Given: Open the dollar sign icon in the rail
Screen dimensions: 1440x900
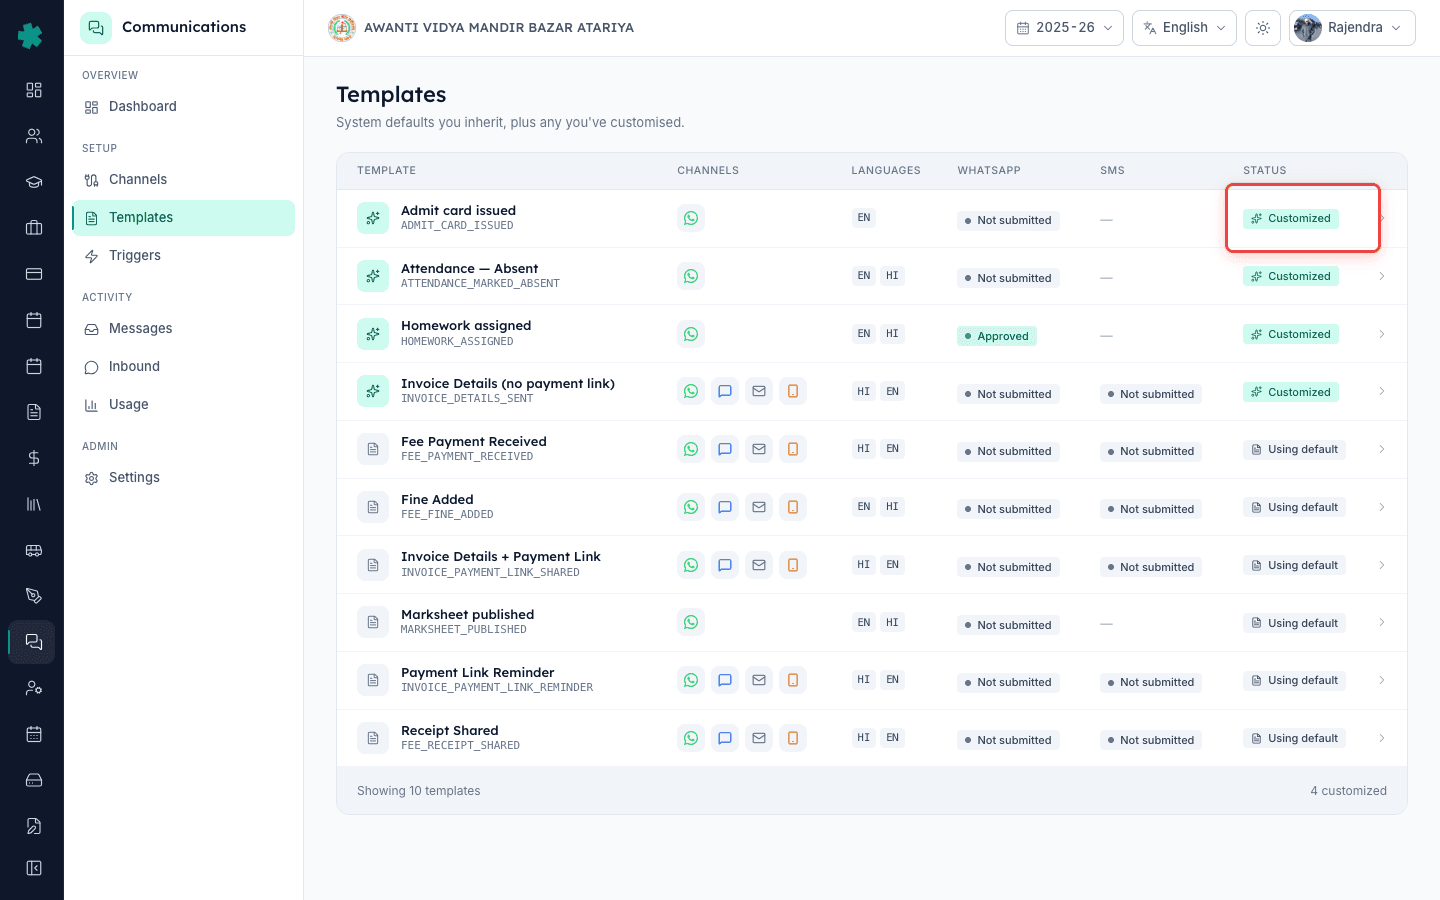Looking at the screenshot, I should [34, 458].
